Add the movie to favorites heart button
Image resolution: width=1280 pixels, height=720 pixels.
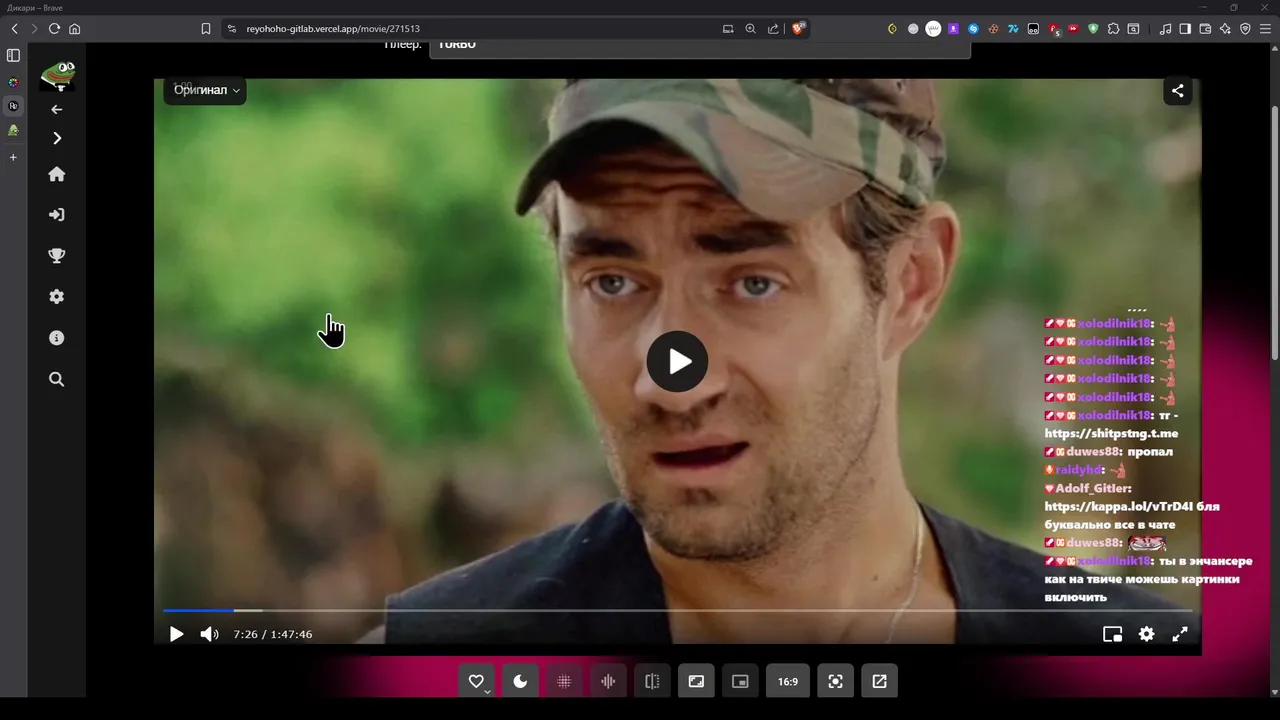476,681
